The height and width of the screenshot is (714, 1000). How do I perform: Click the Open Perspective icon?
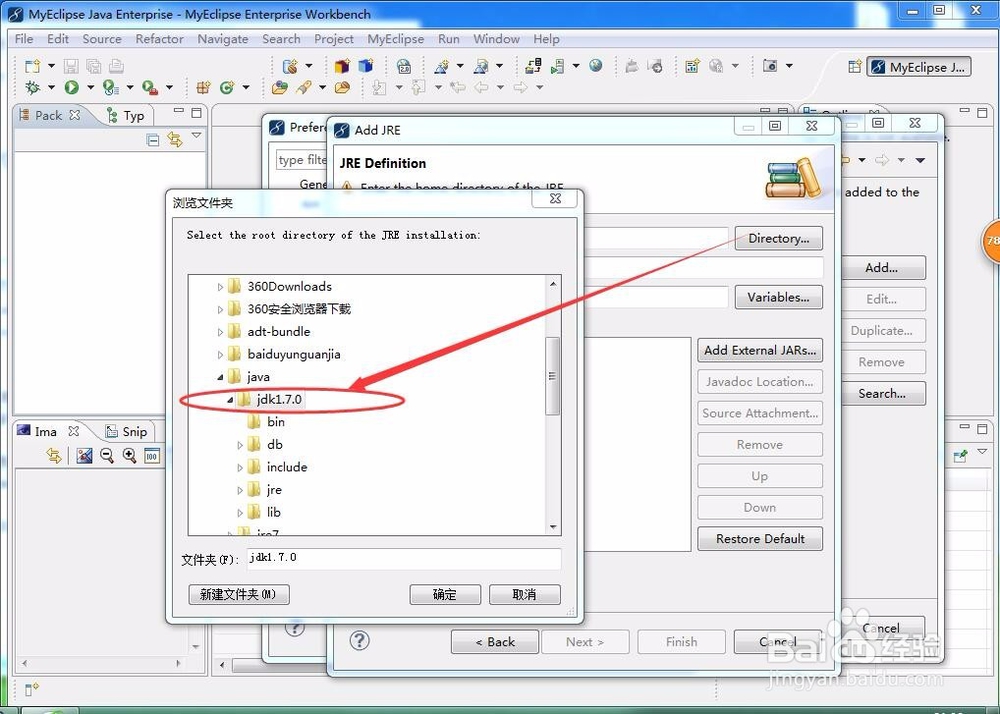855,66
